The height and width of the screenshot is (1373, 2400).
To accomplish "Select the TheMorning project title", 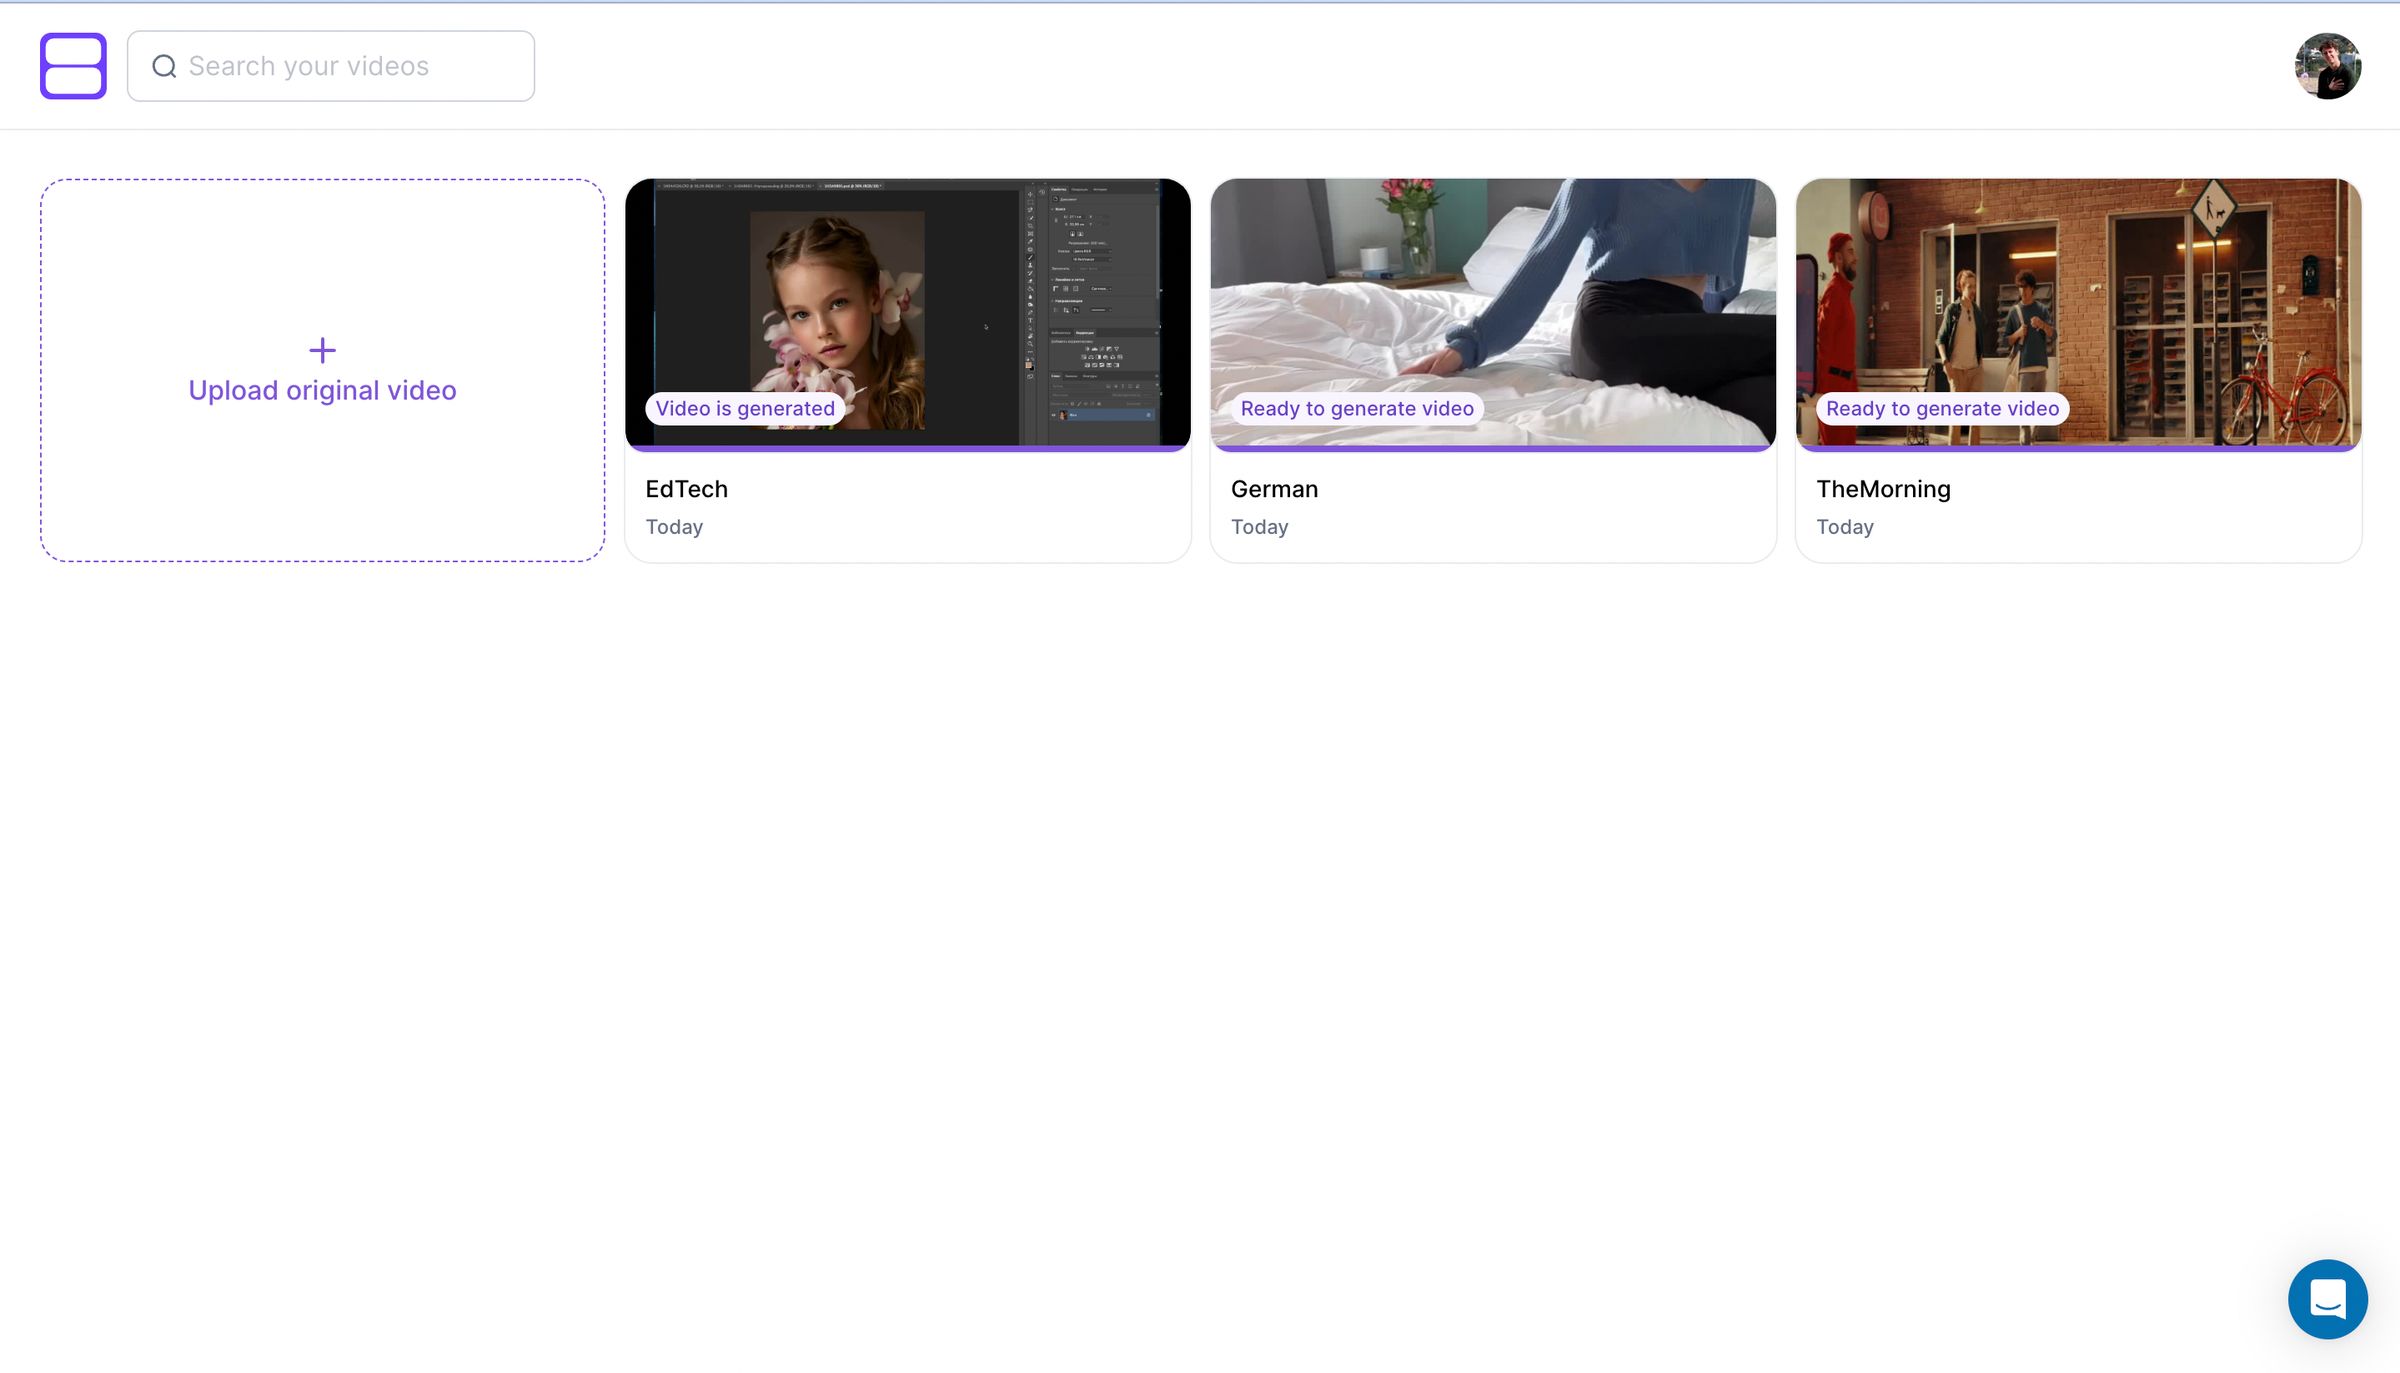I will 1884,489.
